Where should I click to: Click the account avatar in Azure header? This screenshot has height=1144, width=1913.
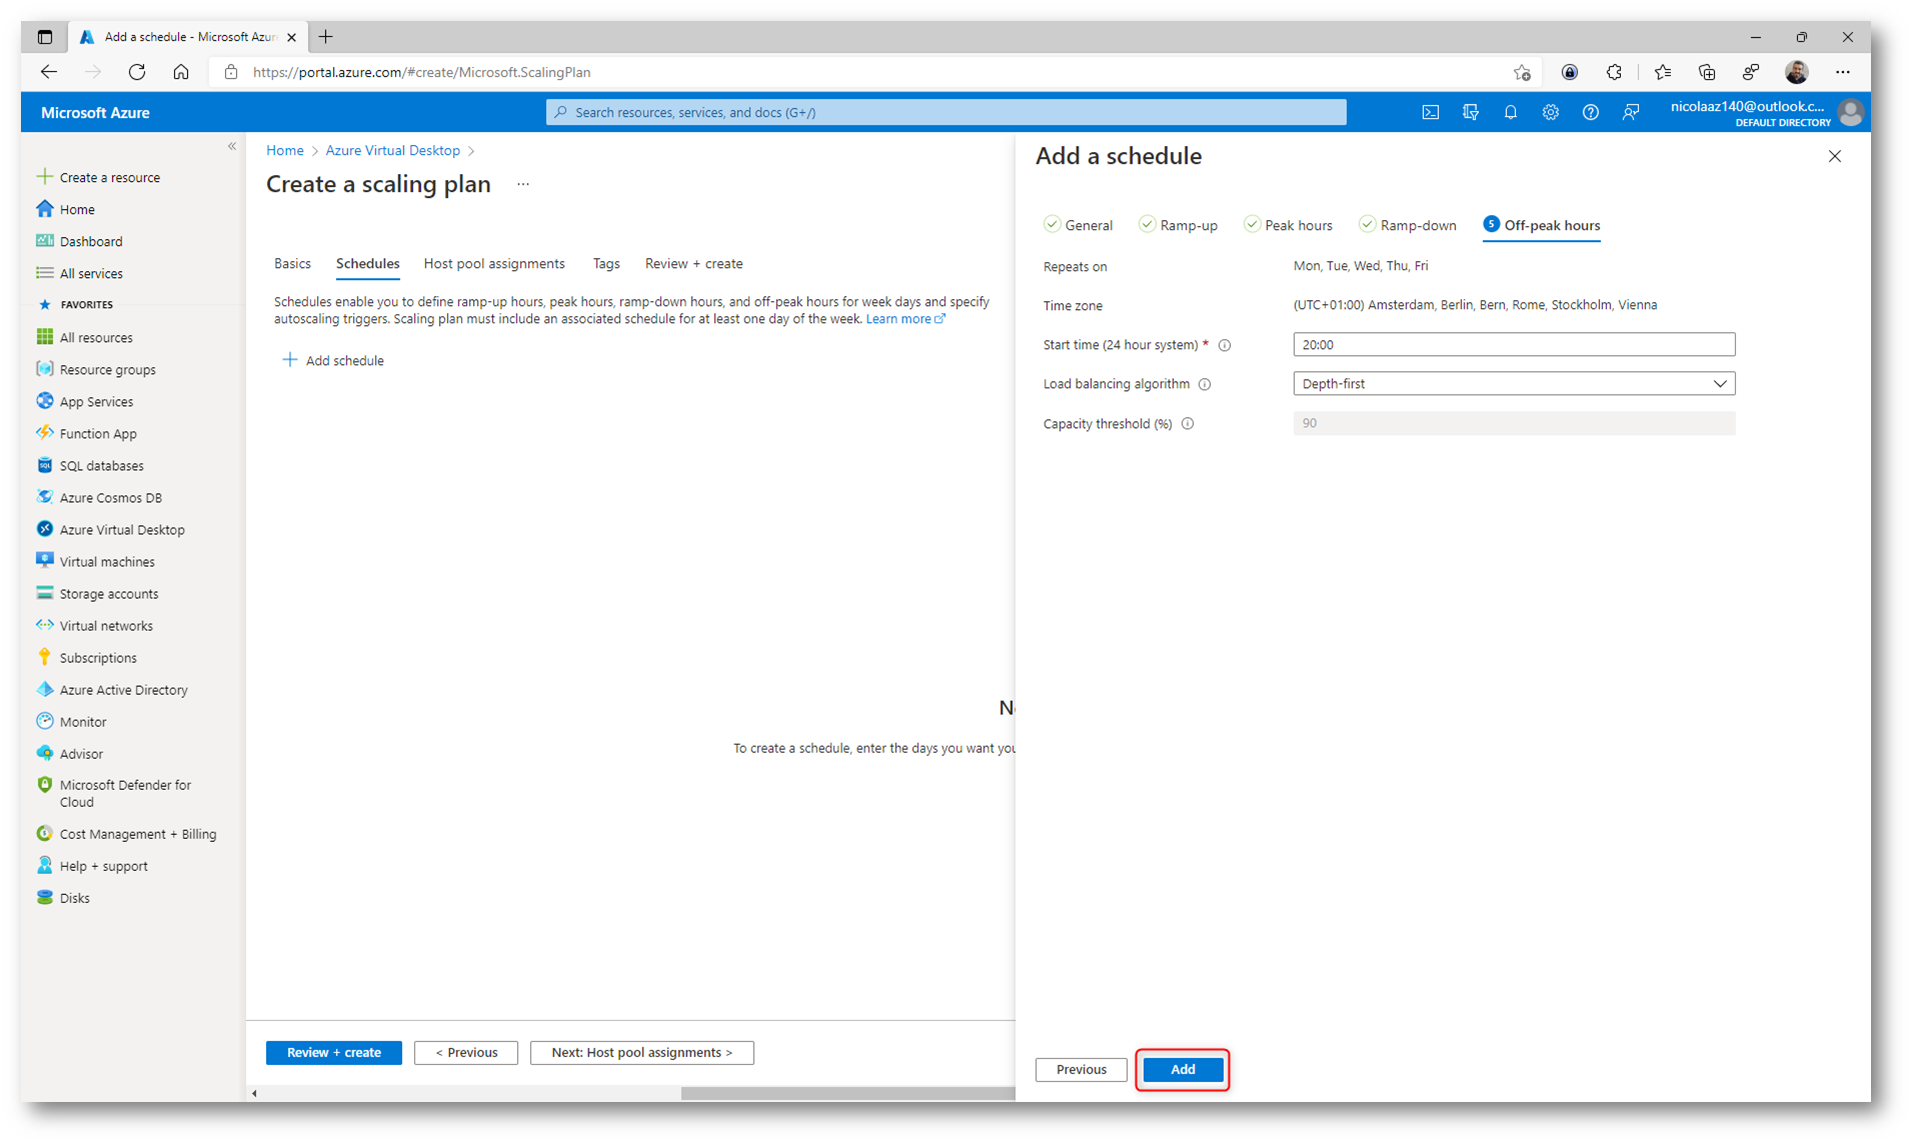(x=1851, y=113)
